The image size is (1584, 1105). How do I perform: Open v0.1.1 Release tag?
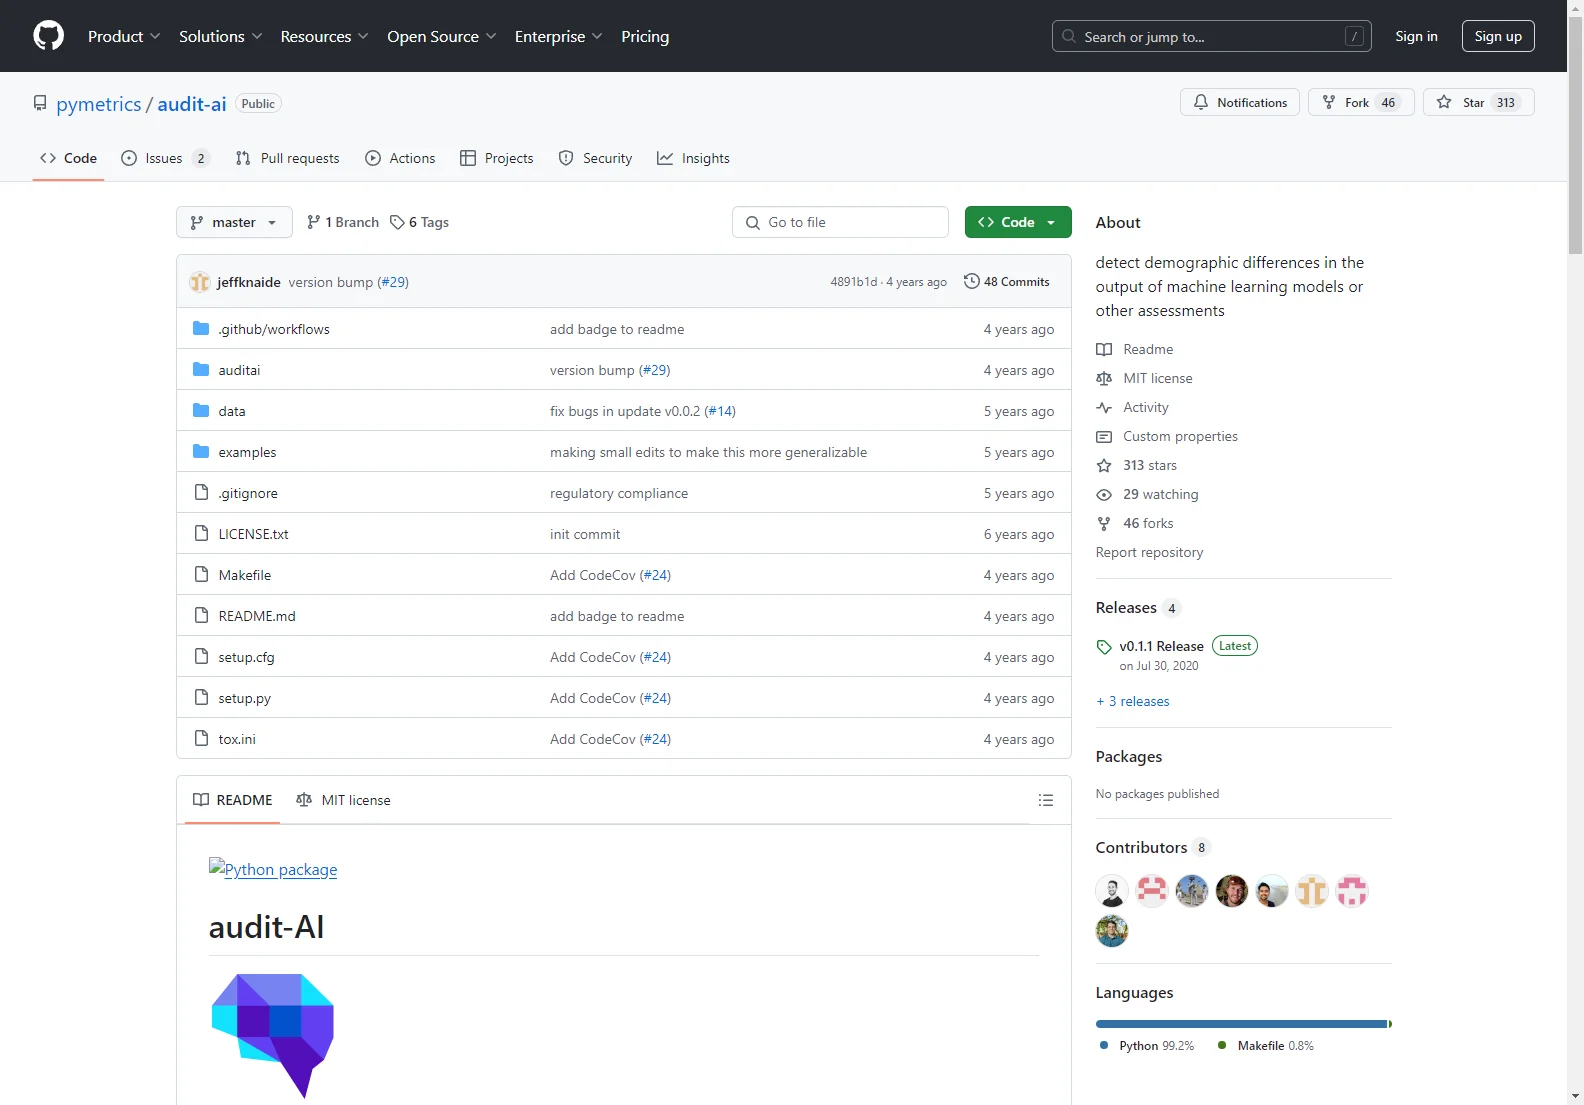[1161, 646]
